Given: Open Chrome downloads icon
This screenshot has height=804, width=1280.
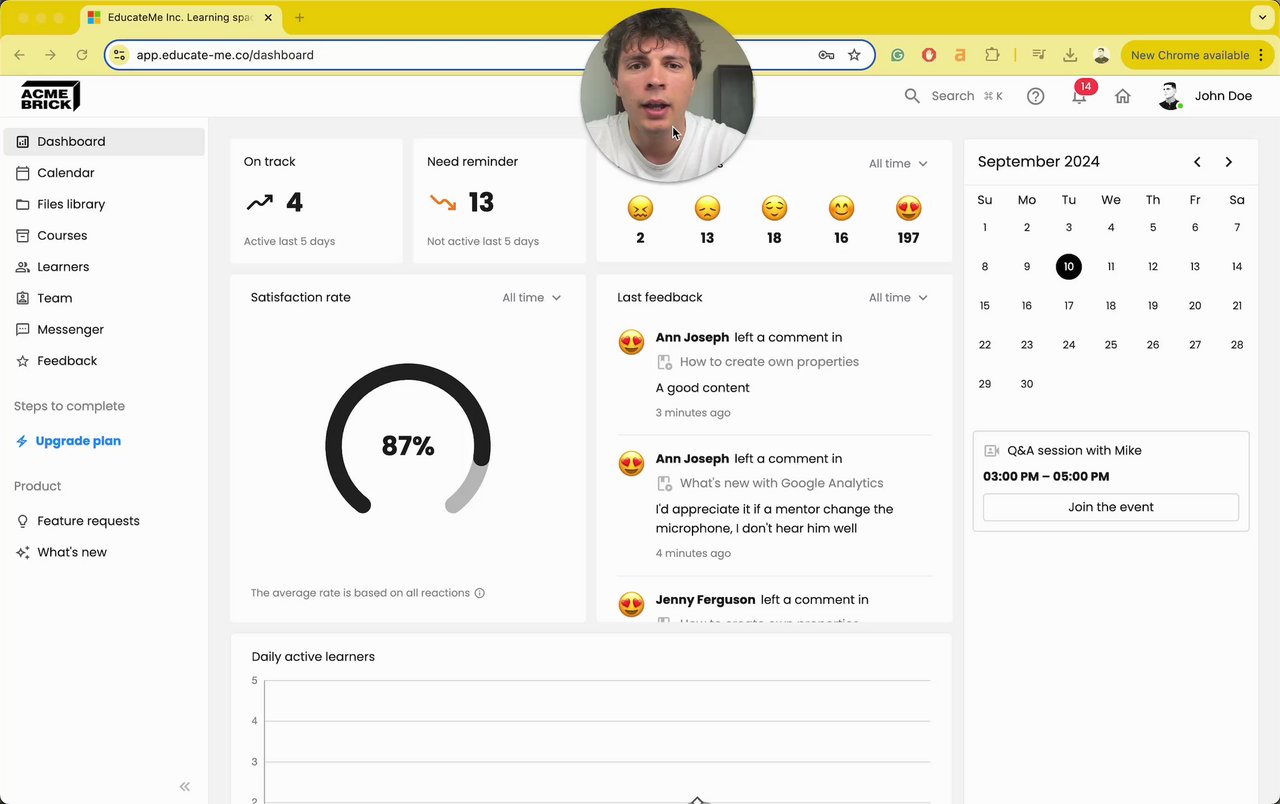Looking at the screenshot, I should (1070, 55).
